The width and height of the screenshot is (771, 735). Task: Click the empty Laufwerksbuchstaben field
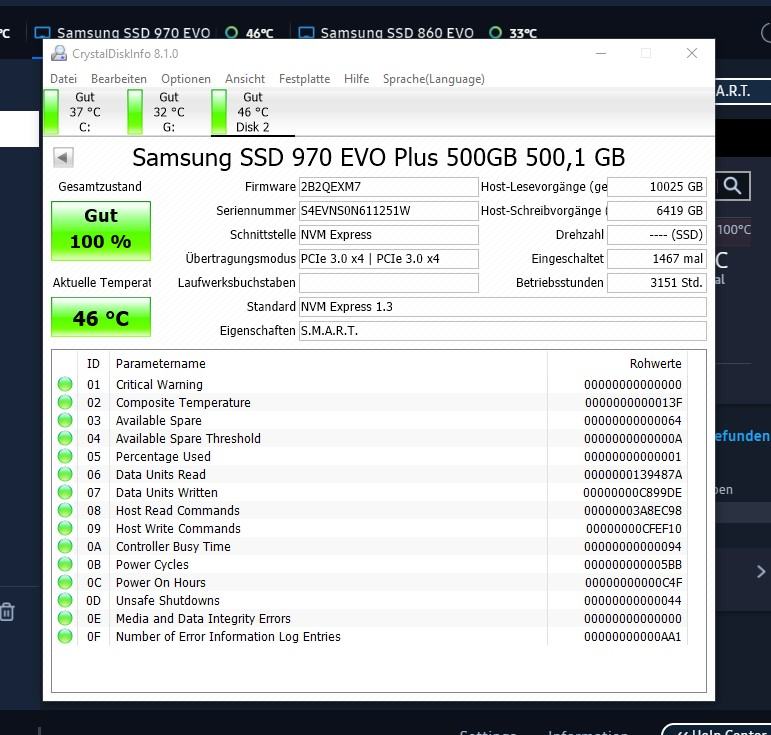388,283
